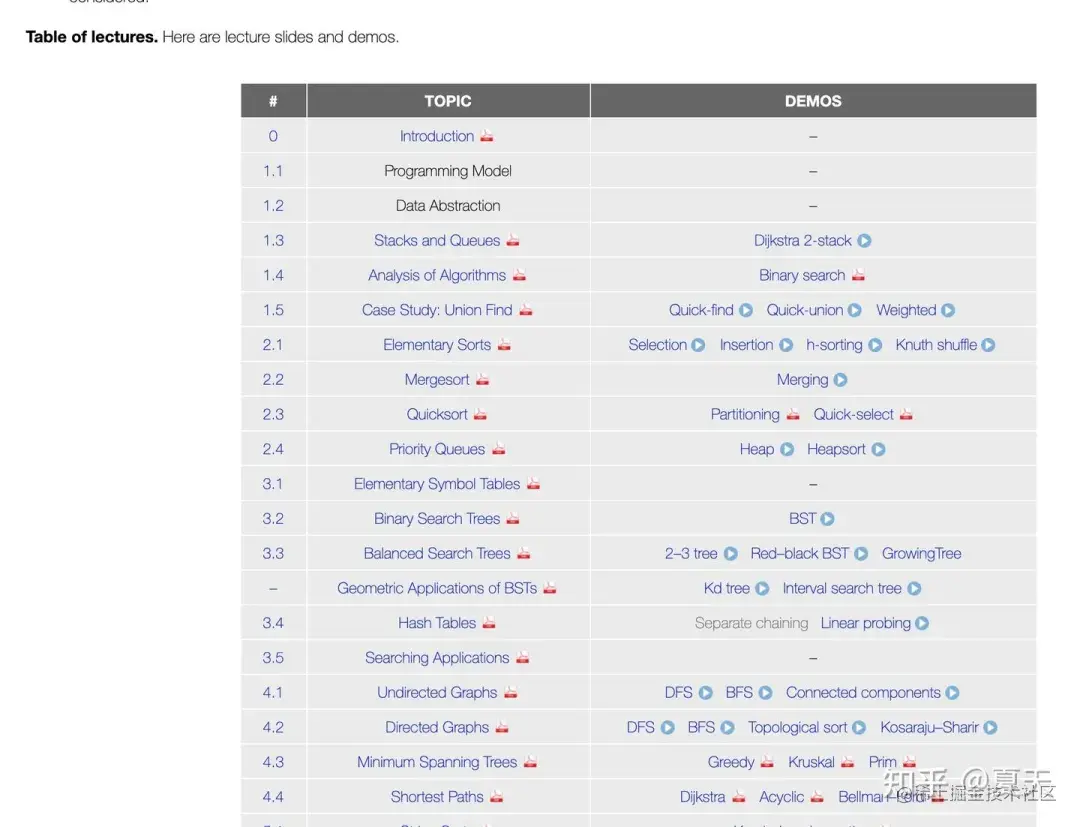Click the play icon next to Quick-find

[x=746, y=310]
